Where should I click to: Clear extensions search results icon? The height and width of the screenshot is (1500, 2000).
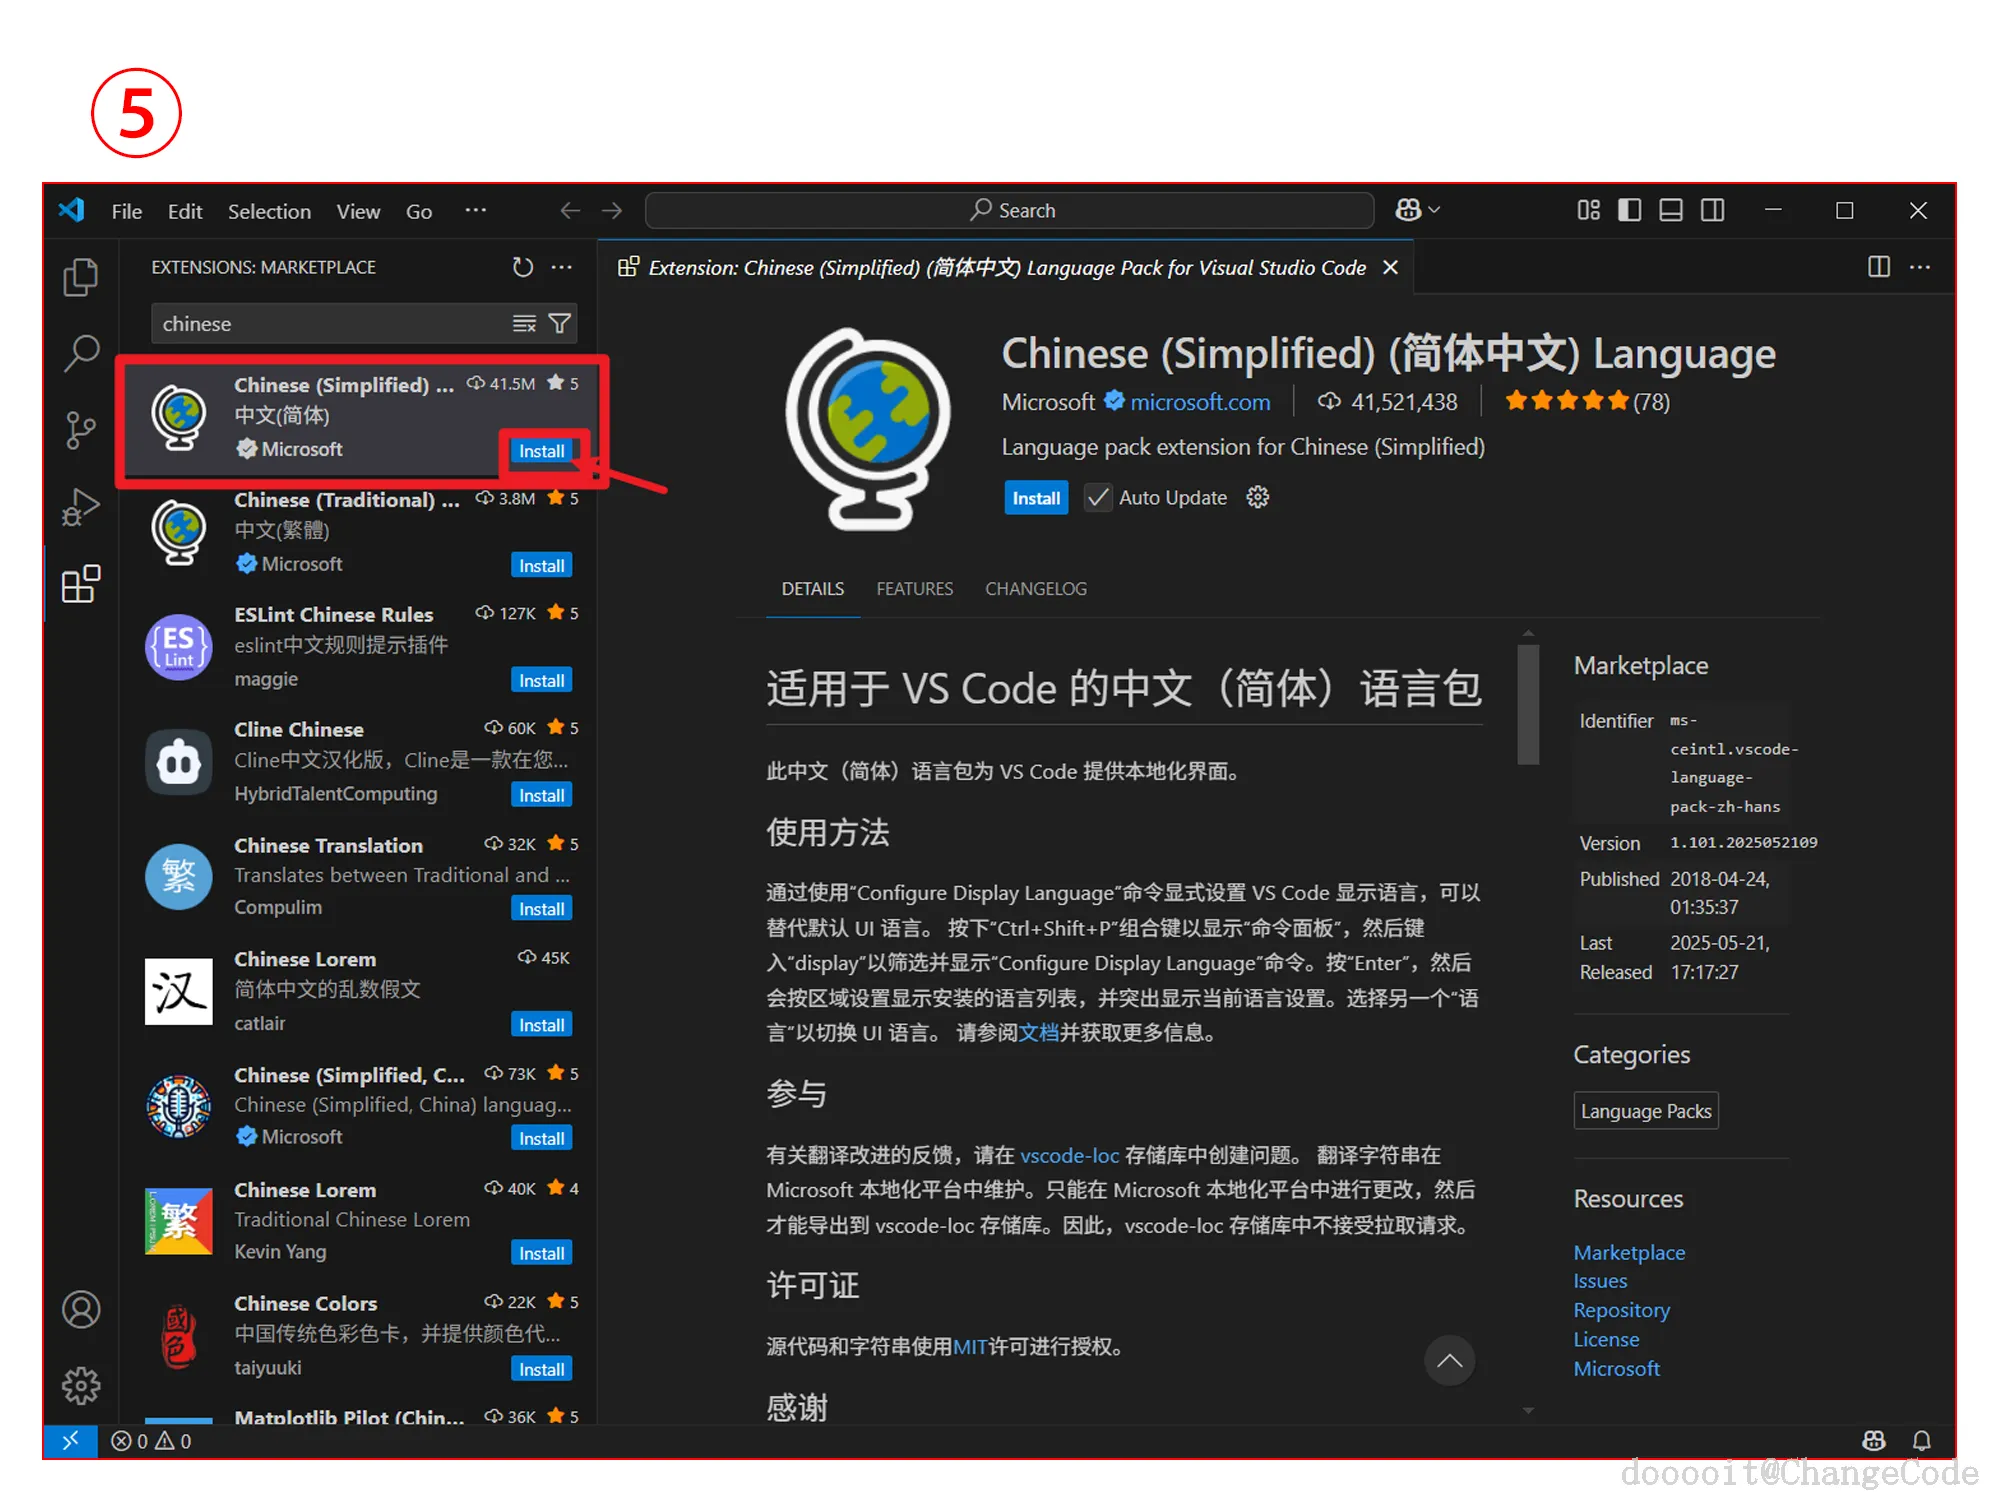(x=524, y=323)
